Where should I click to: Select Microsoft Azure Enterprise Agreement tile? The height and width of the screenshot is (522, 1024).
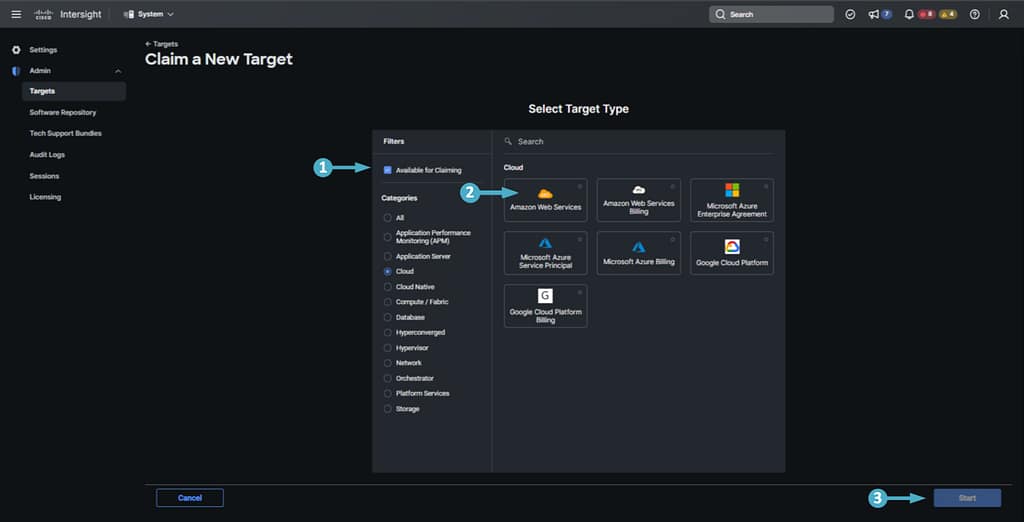click(732, 199)
